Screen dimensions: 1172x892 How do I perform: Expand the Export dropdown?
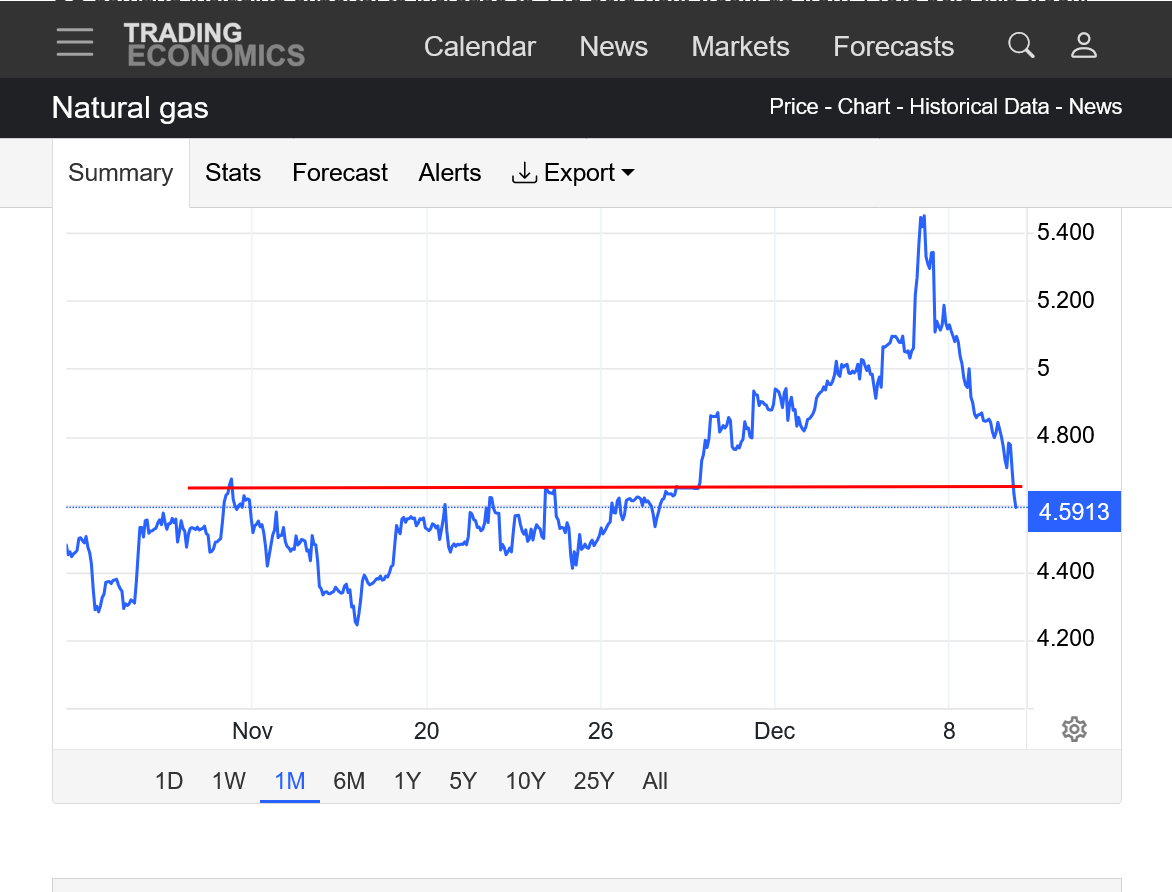[573, 173]
